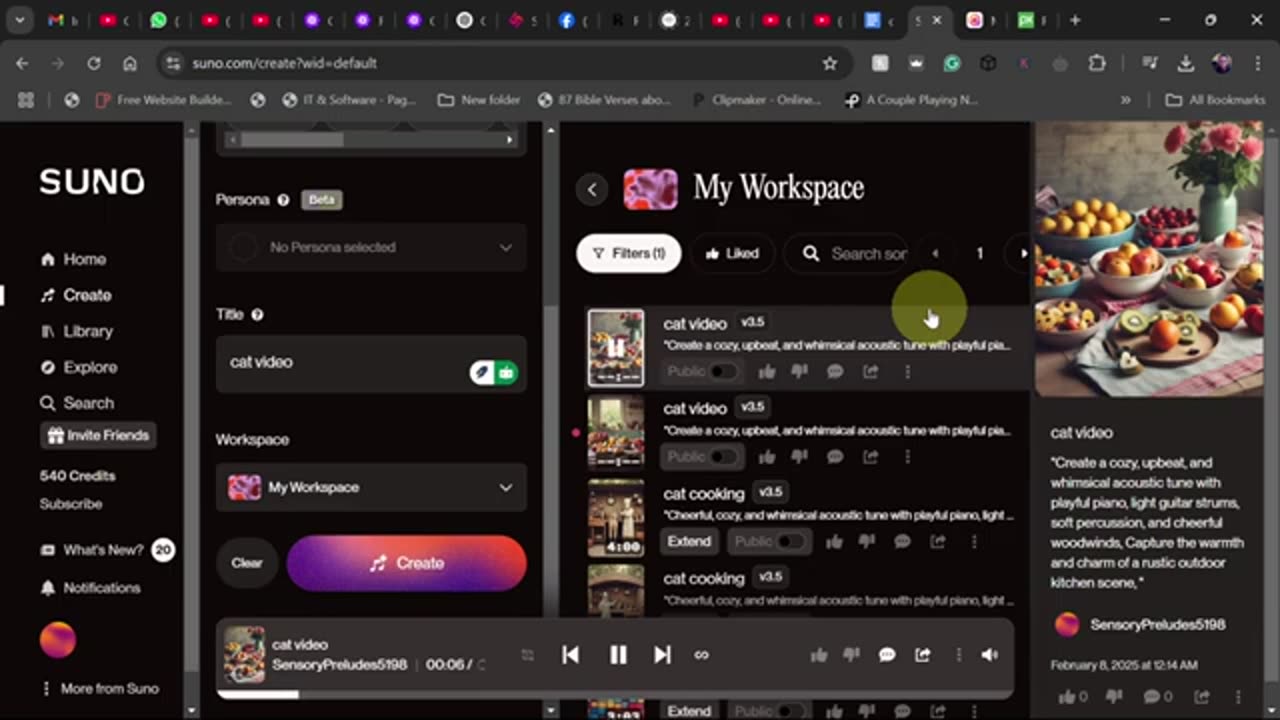The image size is (1280, 720).
Task: Pause the first cat video thumbnail
Action: [616, 348]
